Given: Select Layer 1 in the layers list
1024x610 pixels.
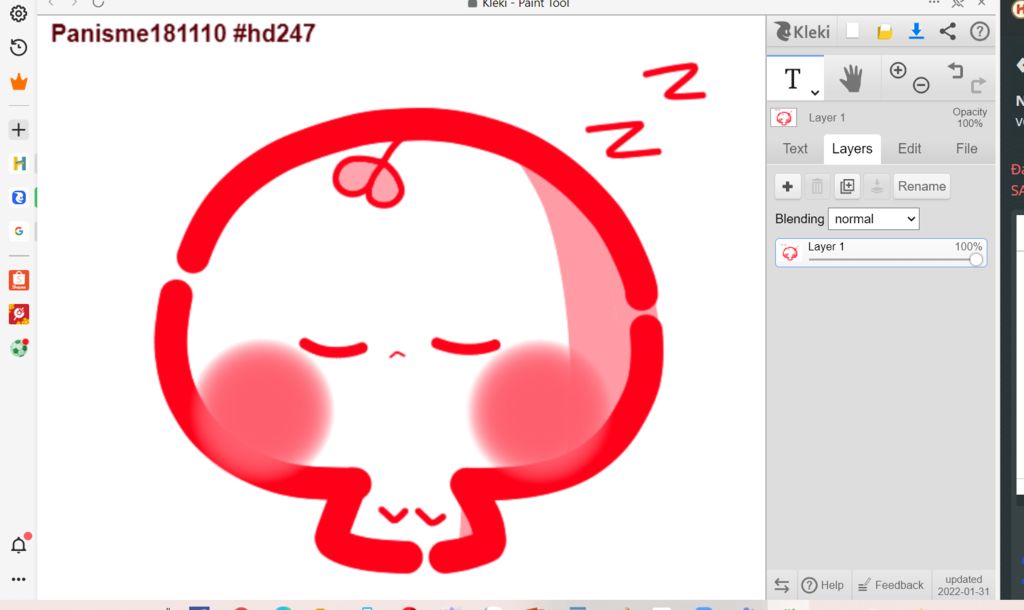Looking at the screenshot, I should pyautogui.click(x=881, y=253).
